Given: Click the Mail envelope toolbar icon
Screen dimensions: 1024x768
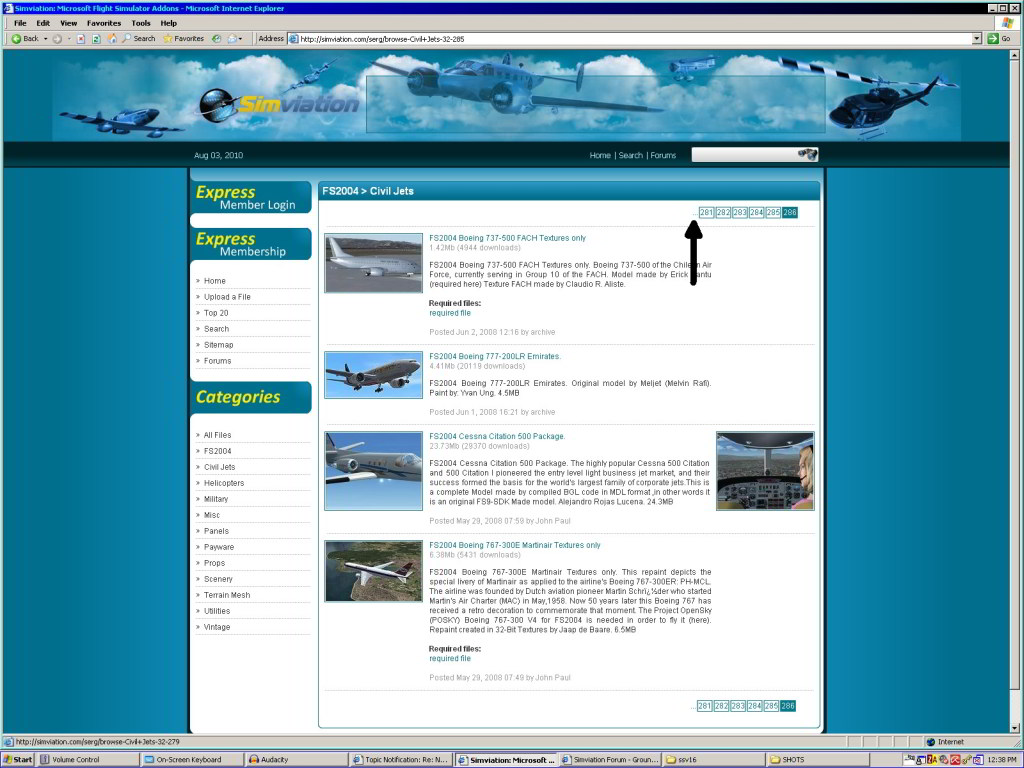Looking at the screenshot, I should 232,39.
